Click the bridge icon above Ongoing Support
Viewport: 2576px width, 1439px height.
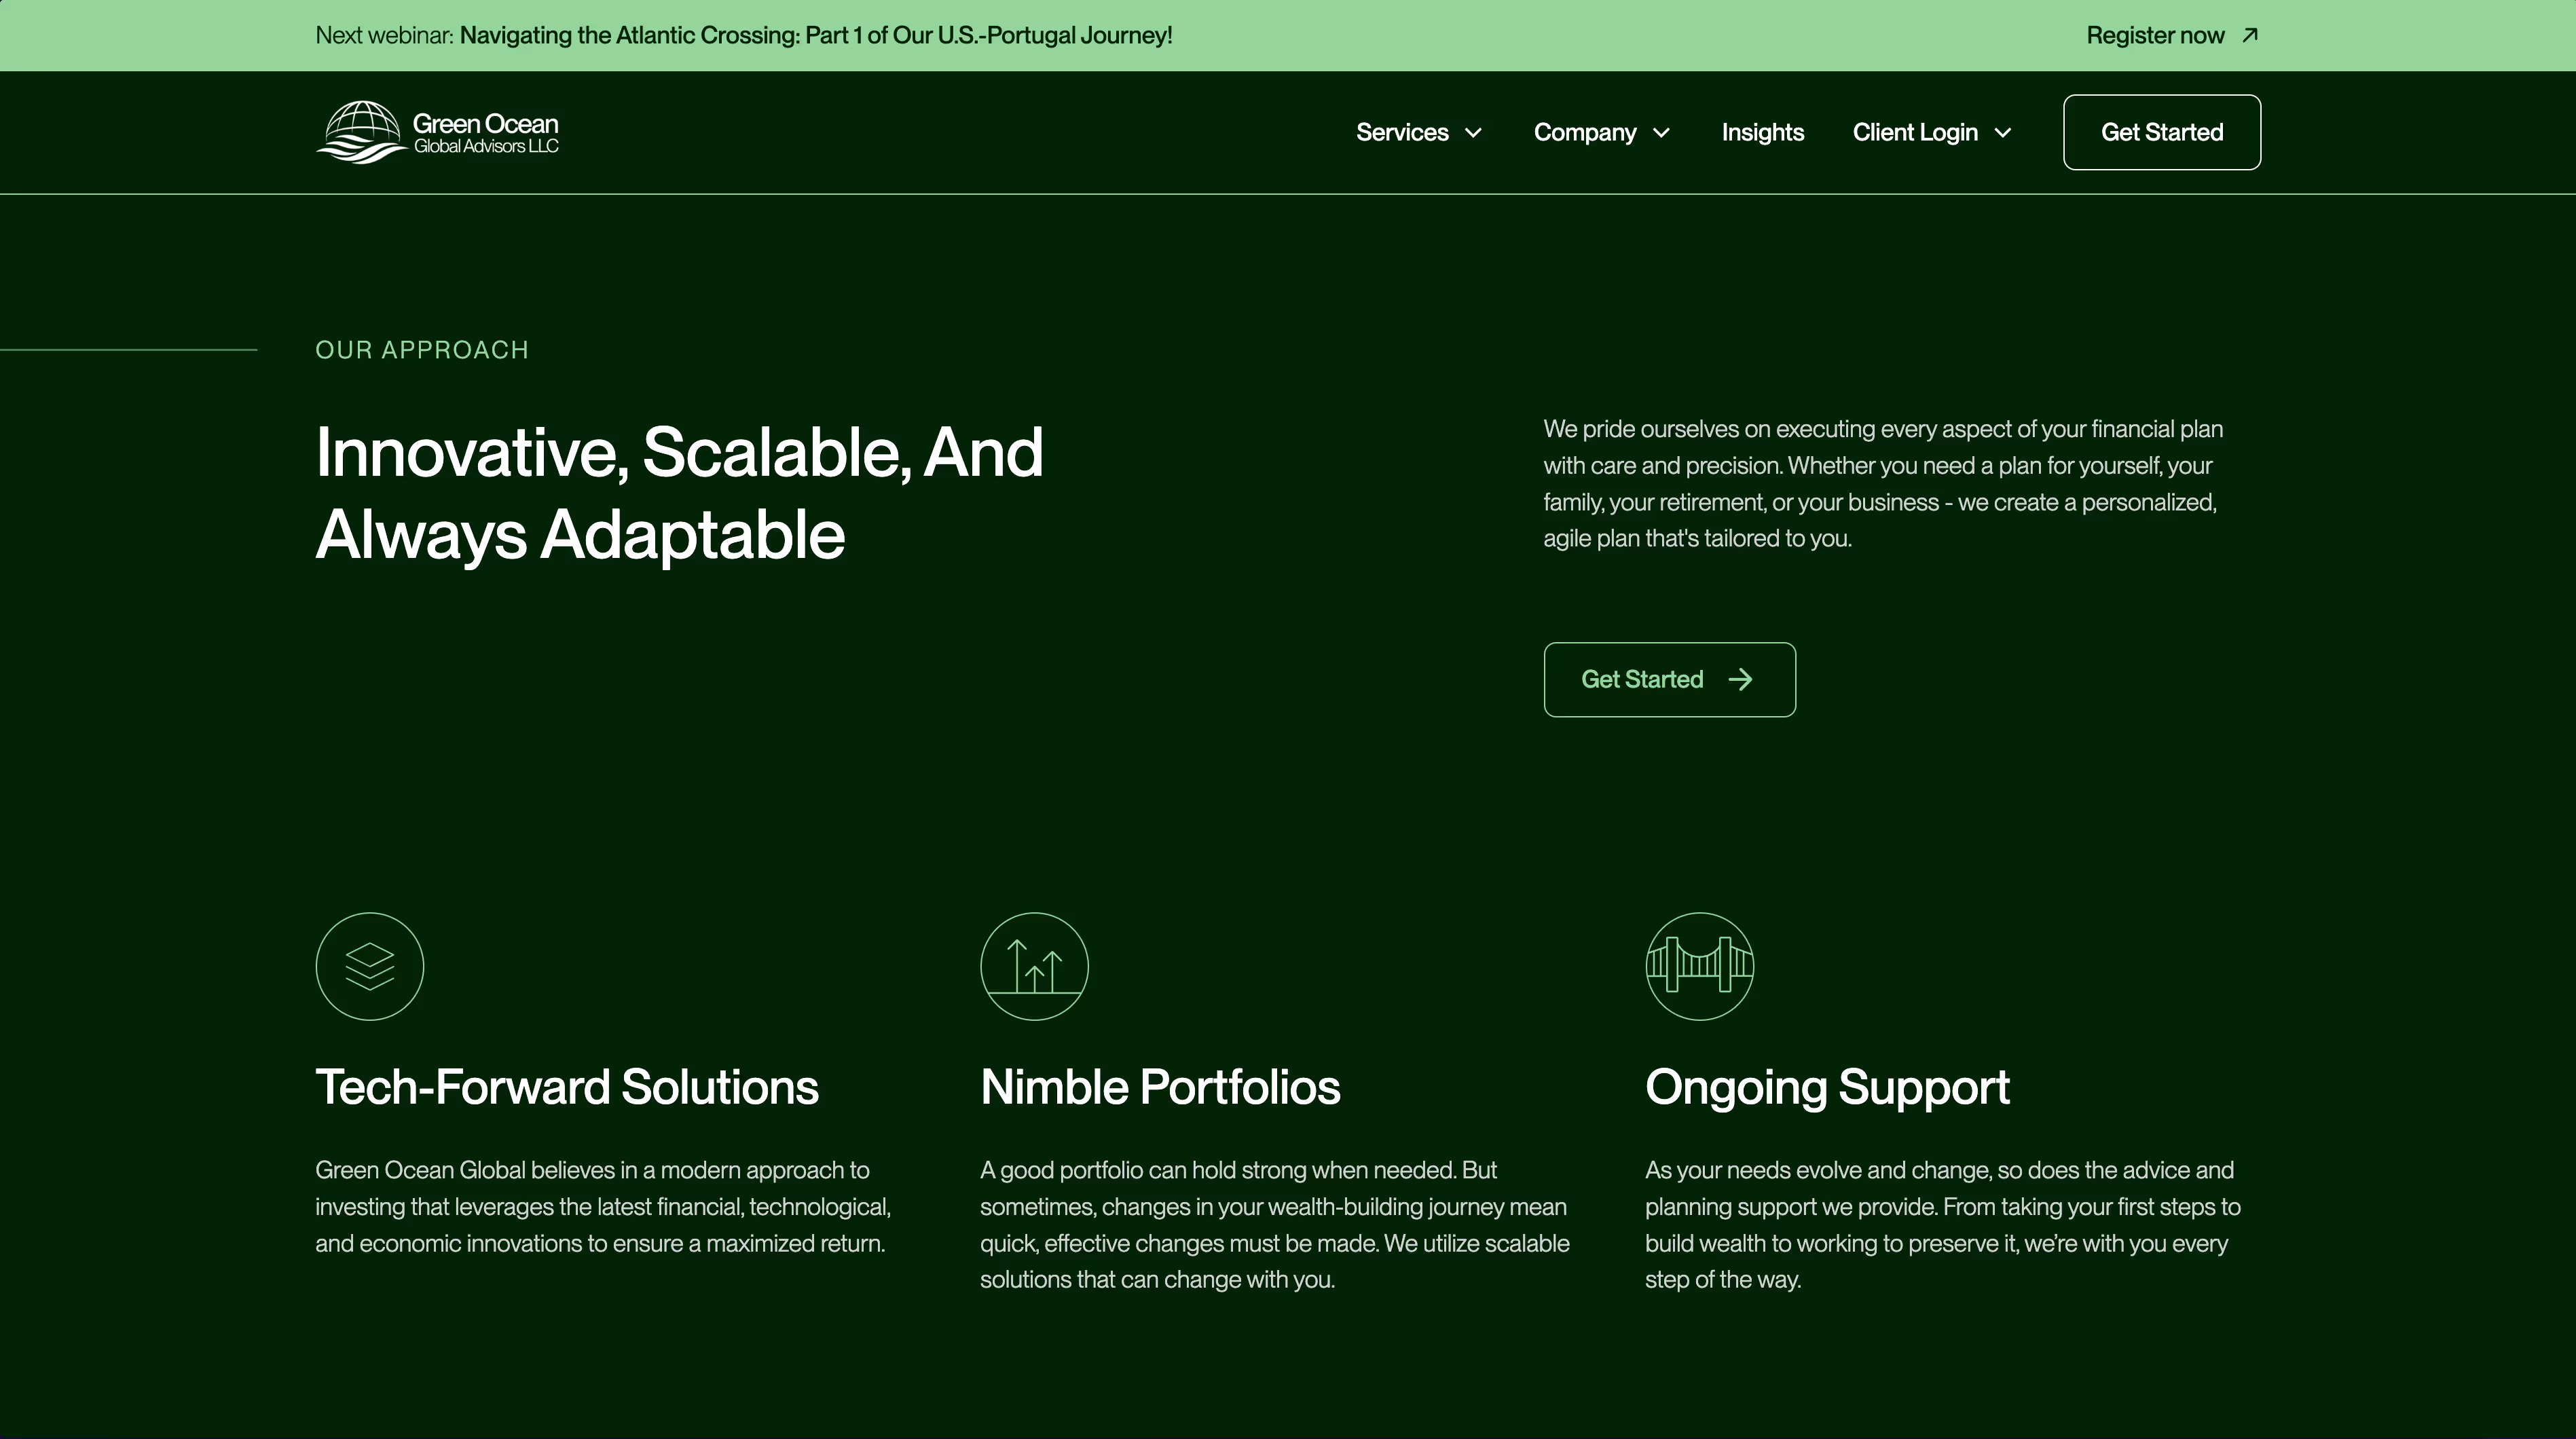click(1699, 966)
